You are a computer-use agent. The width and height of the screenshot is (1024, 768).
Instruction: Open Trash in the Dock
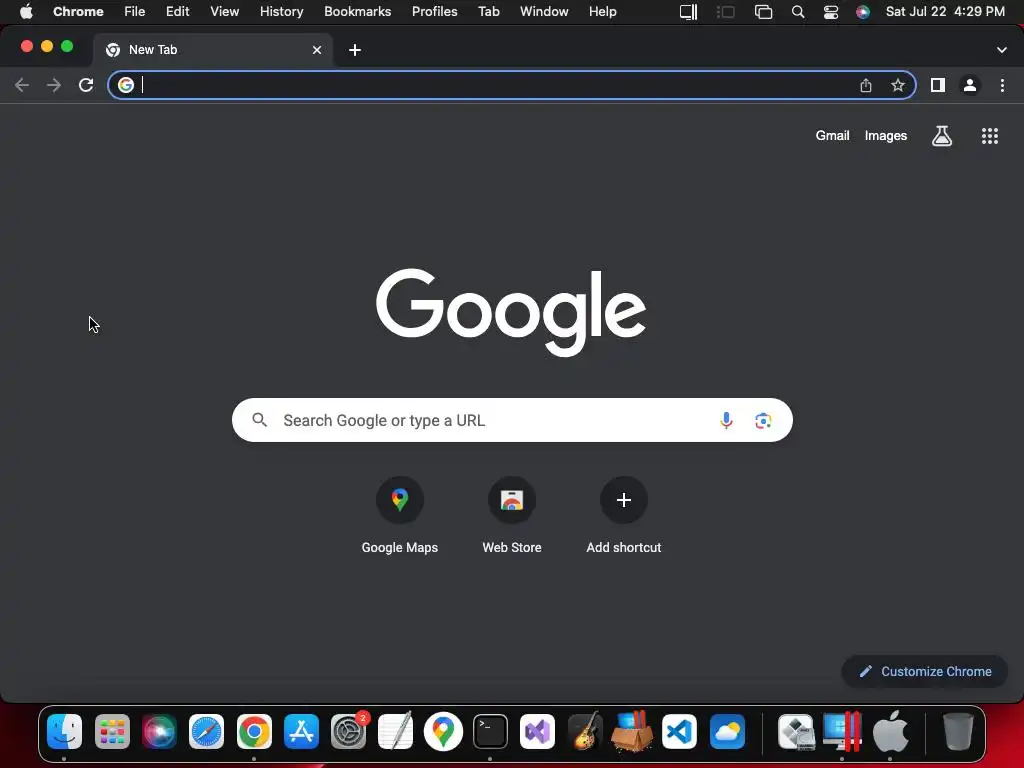957,731
